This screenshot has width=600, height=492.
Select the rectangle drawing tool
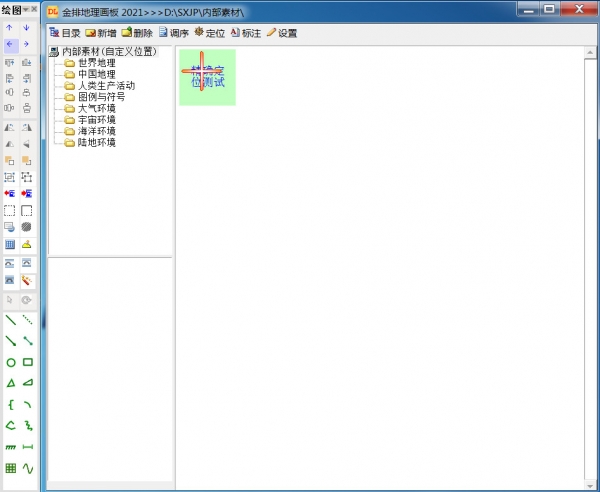click(28, 362)
